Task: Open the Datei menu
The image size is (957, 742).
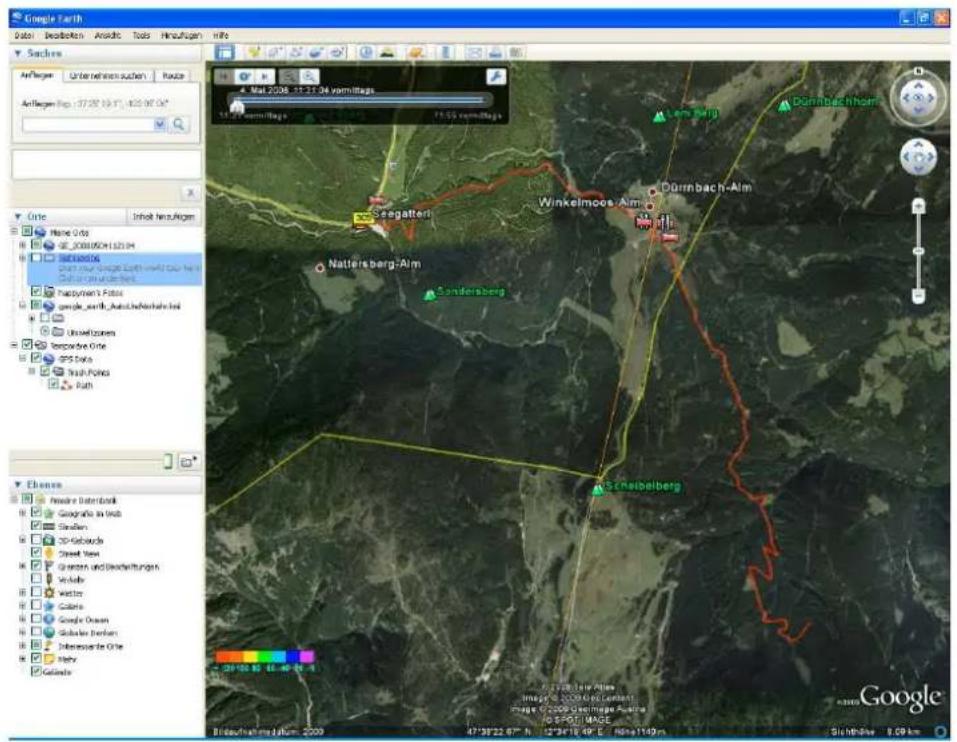Action: click(x=24, y=35)
